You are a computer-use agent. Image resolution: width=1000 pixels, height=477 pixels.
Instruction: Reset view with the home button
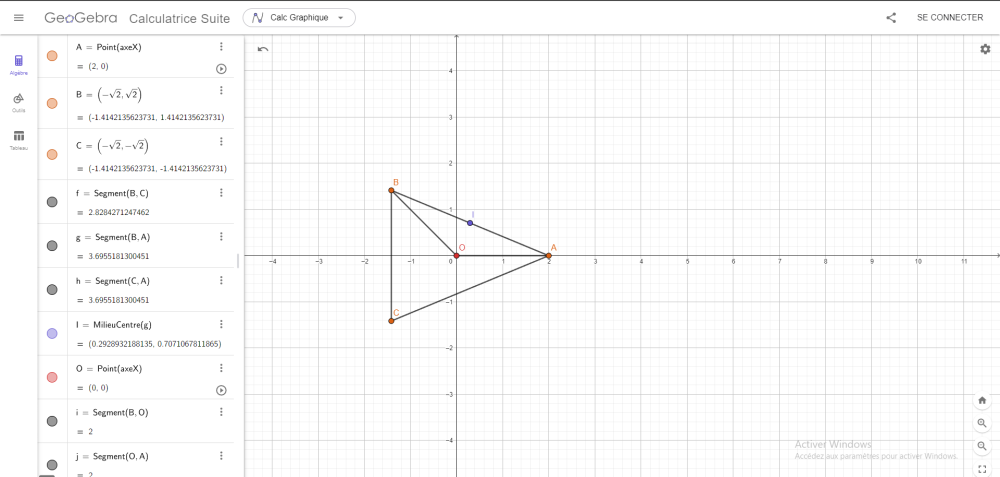[x=983, y=401]
